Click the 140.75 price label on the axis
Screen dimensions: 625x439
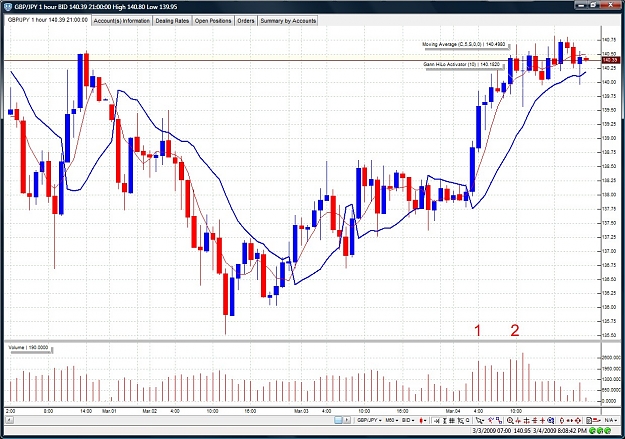tap(608, 40)
